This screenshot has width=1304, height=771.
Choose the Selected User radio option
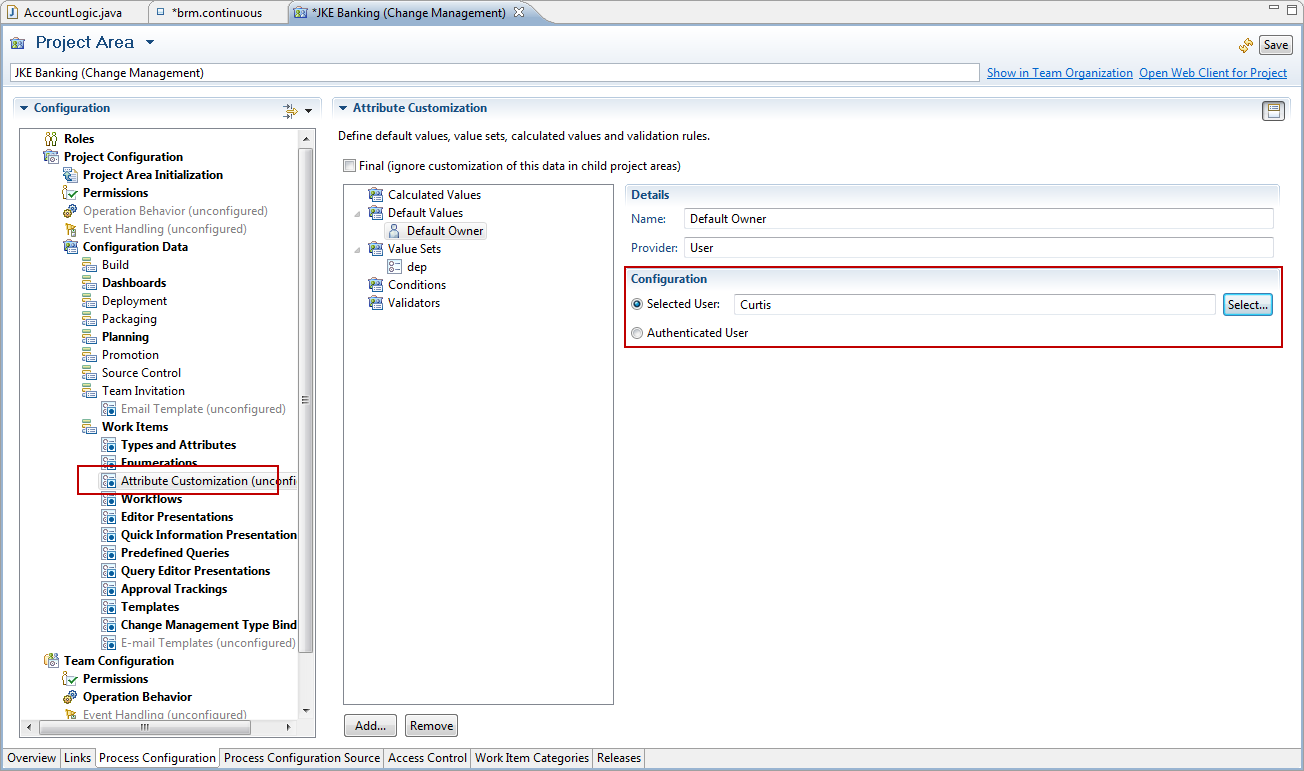coord(637,304)
